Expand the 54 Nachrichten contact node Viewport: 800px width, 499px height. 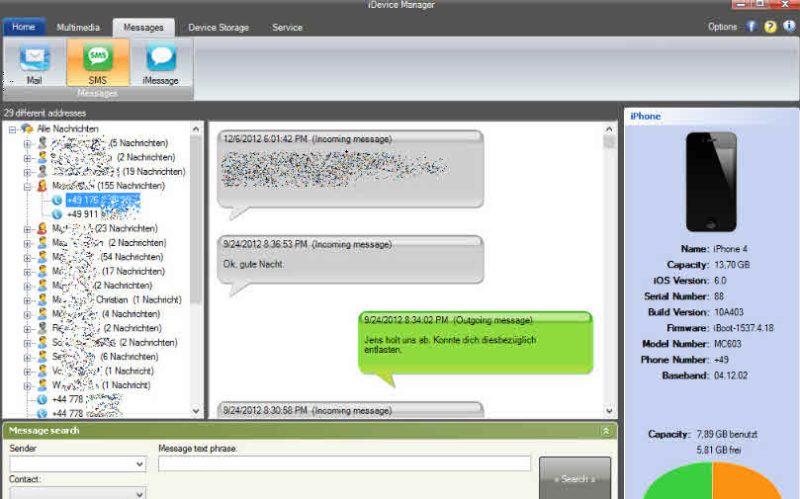tap(27, 258)
